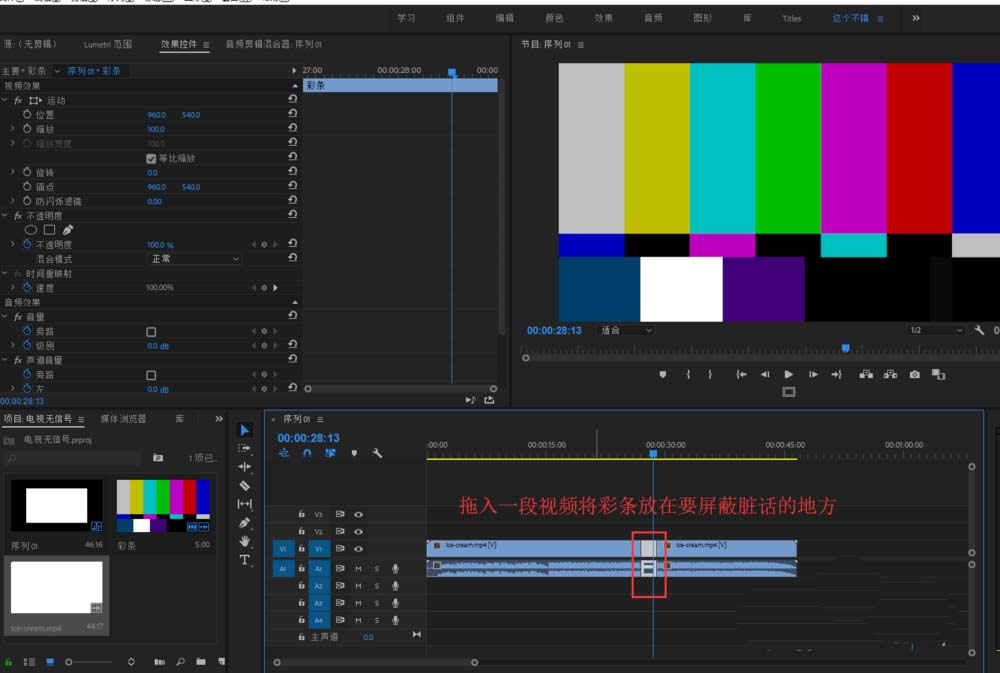This screenshot has width=1000, height=673.
Task: Click the Add Marker icon in the program monitor
Action: pos(664,374)
